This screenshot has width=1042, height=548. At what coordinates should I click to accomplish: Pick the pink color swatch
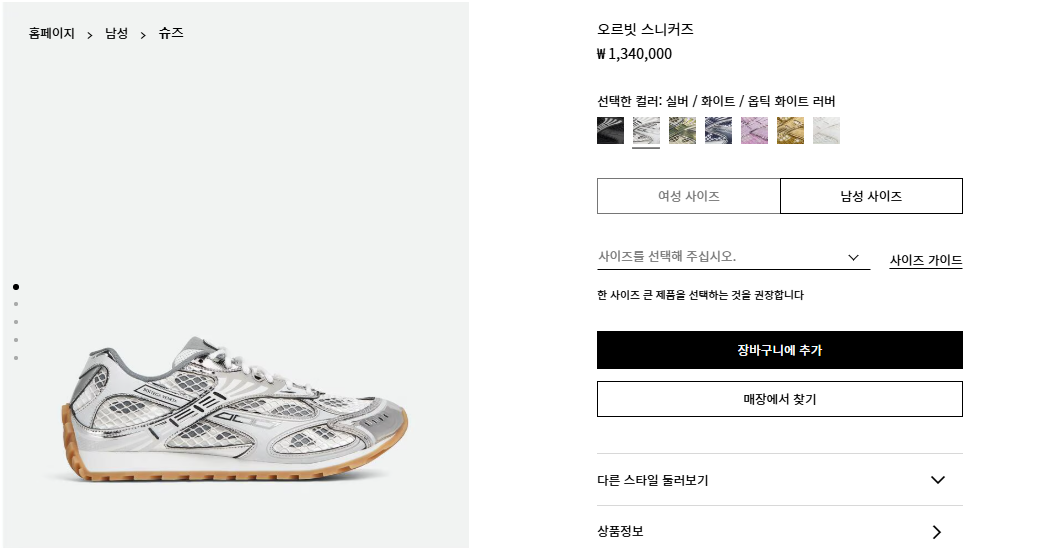(754, 131)
